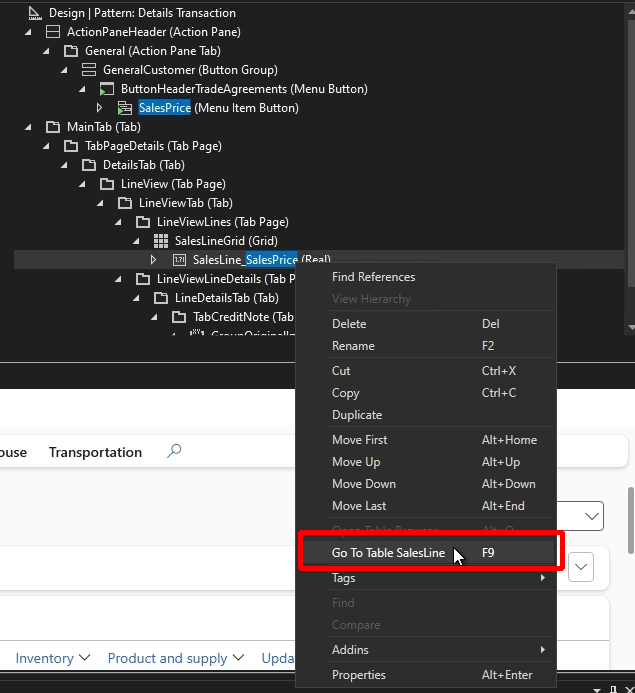Expand the SalesPrice menu item button node
This screenshot has height=693, width=635.
click(x=100, y=108)
